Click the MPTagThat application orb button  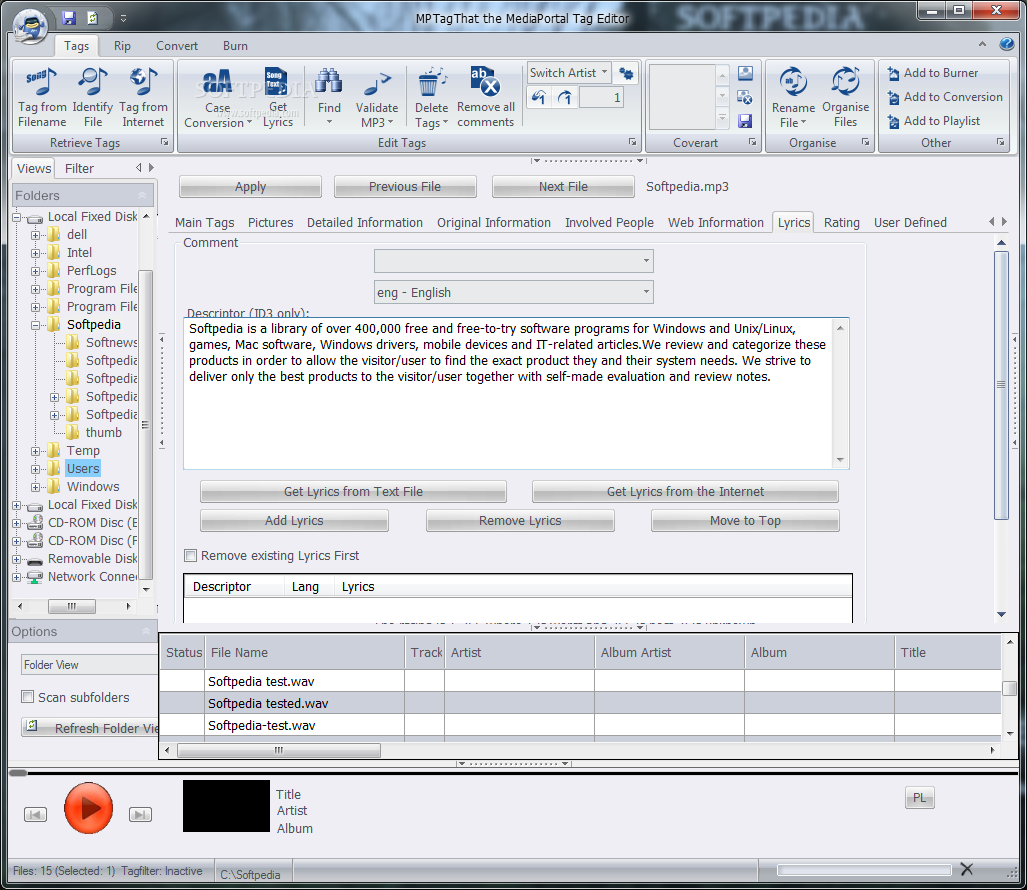[30, 26]
